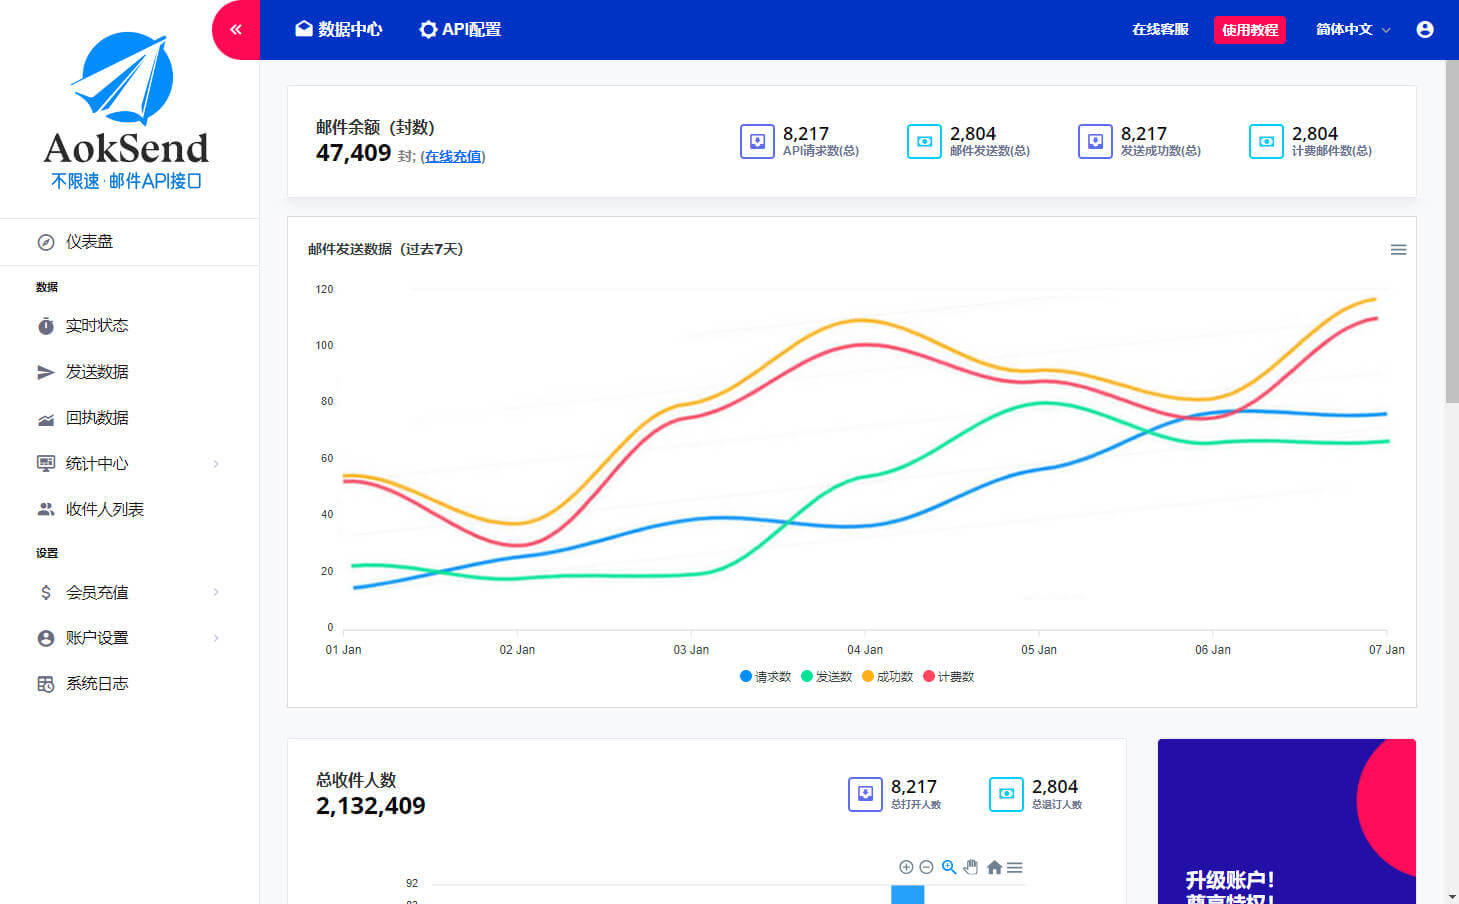Click zoom out minus icon on lower chart
Viewport: 1459px width, 904px height.
coord(926,867)
